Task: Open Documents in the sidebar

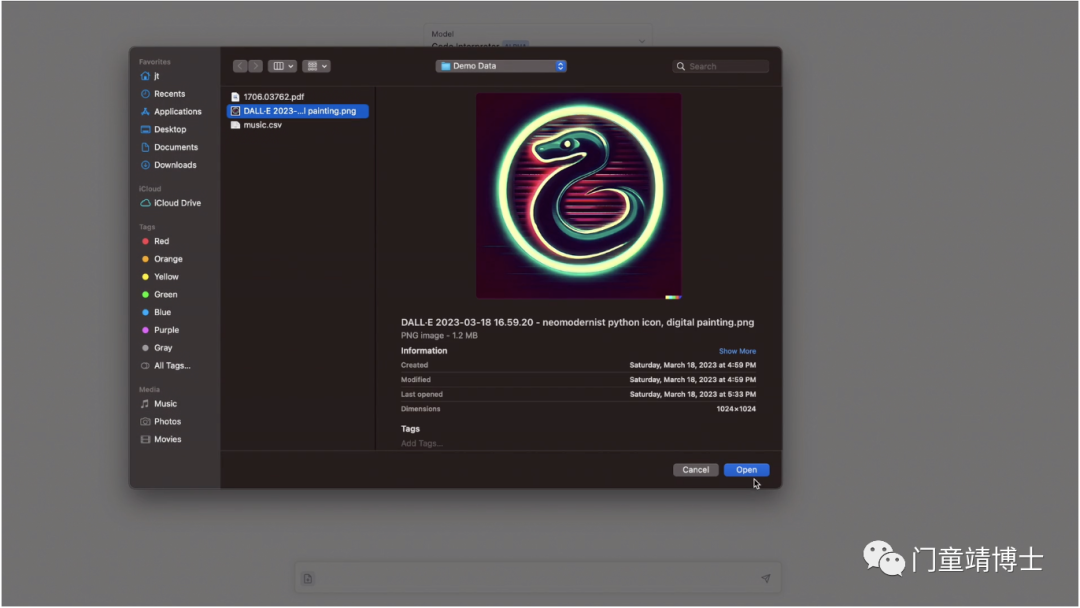Action: click(175, 147)
